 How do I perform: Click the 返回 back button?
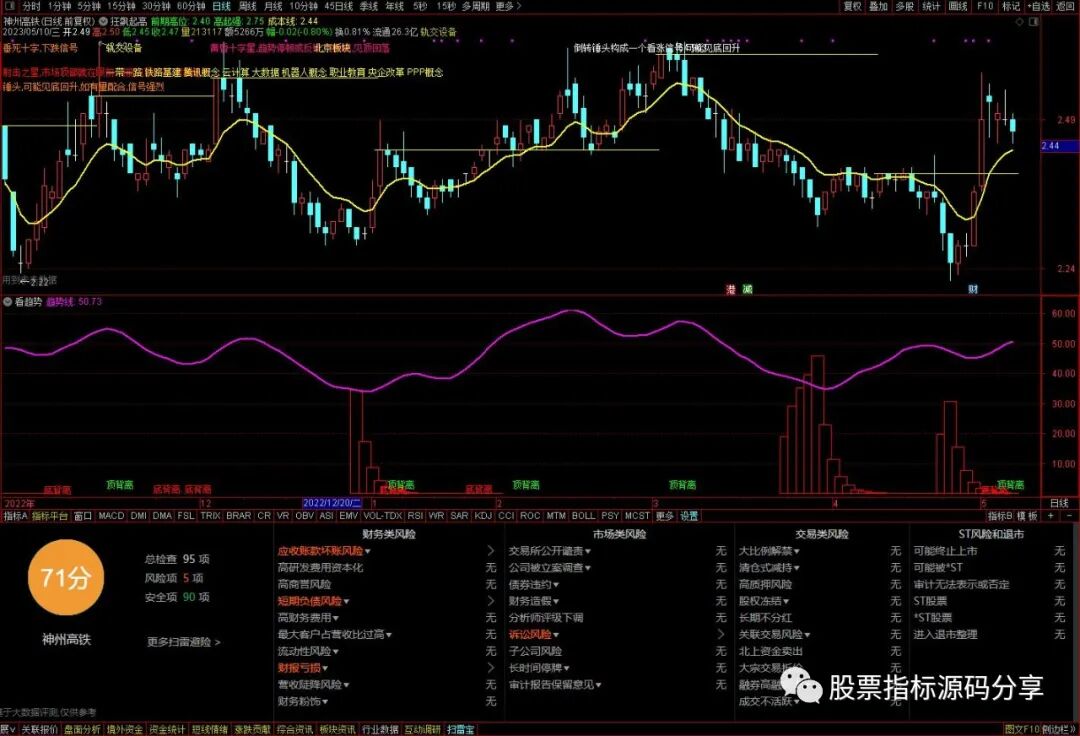1065,6
